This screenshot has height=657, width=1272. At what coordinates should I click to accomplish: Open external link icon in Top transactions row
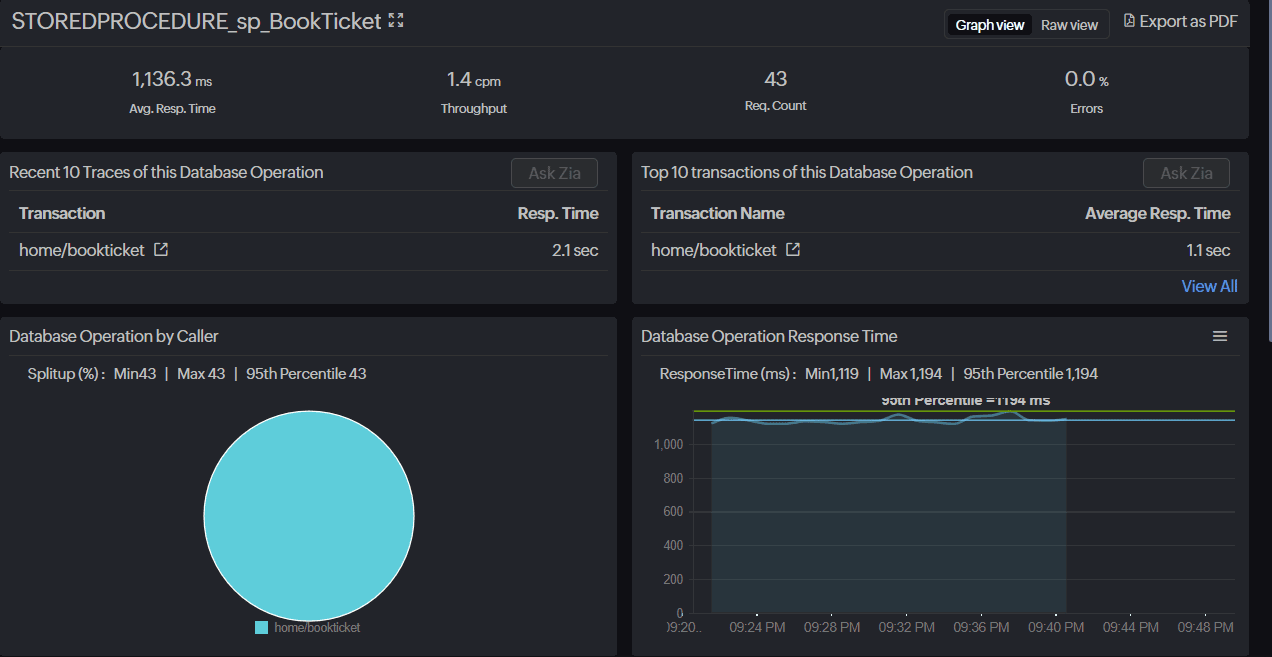point(793,250)
